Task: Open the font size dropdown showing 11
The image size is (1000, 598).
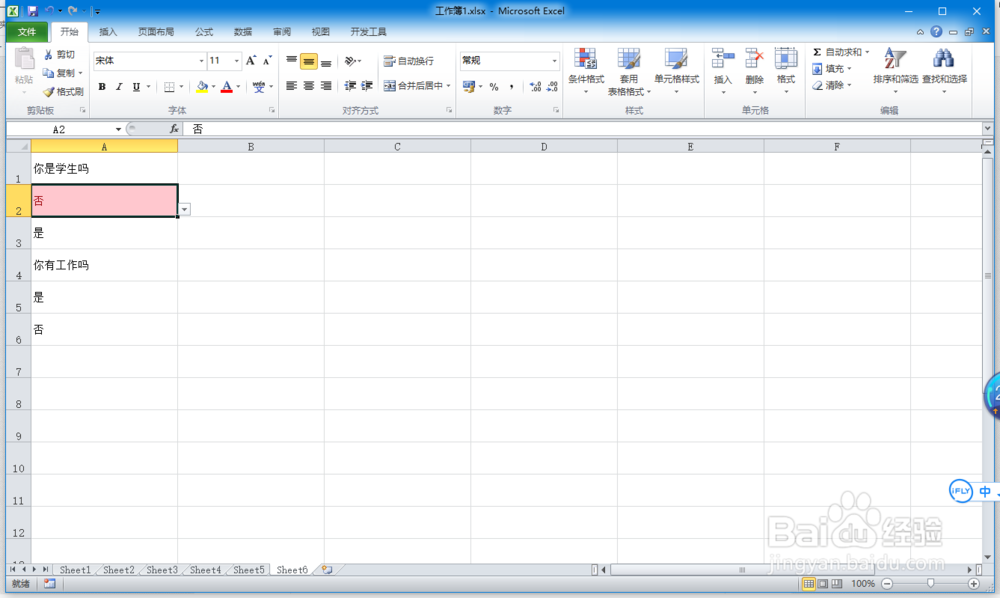Action: tap(237, 61)
